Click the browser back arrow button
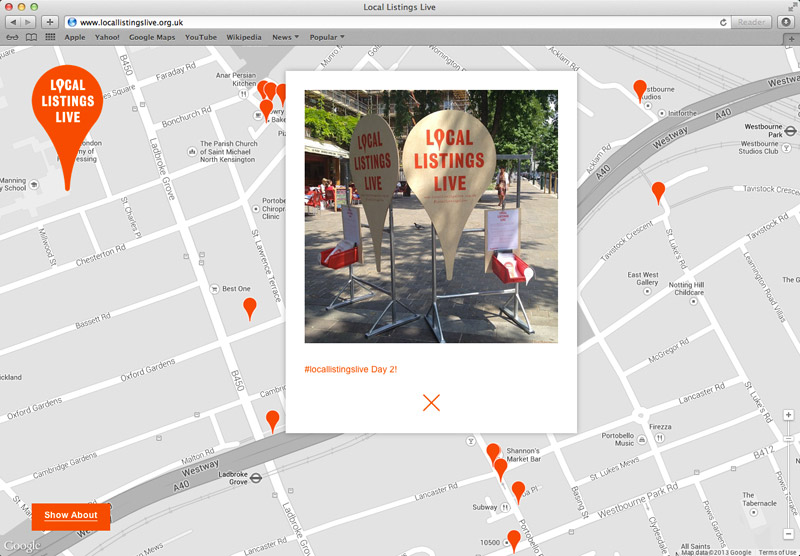800x556 pixels. click(13, 22)
